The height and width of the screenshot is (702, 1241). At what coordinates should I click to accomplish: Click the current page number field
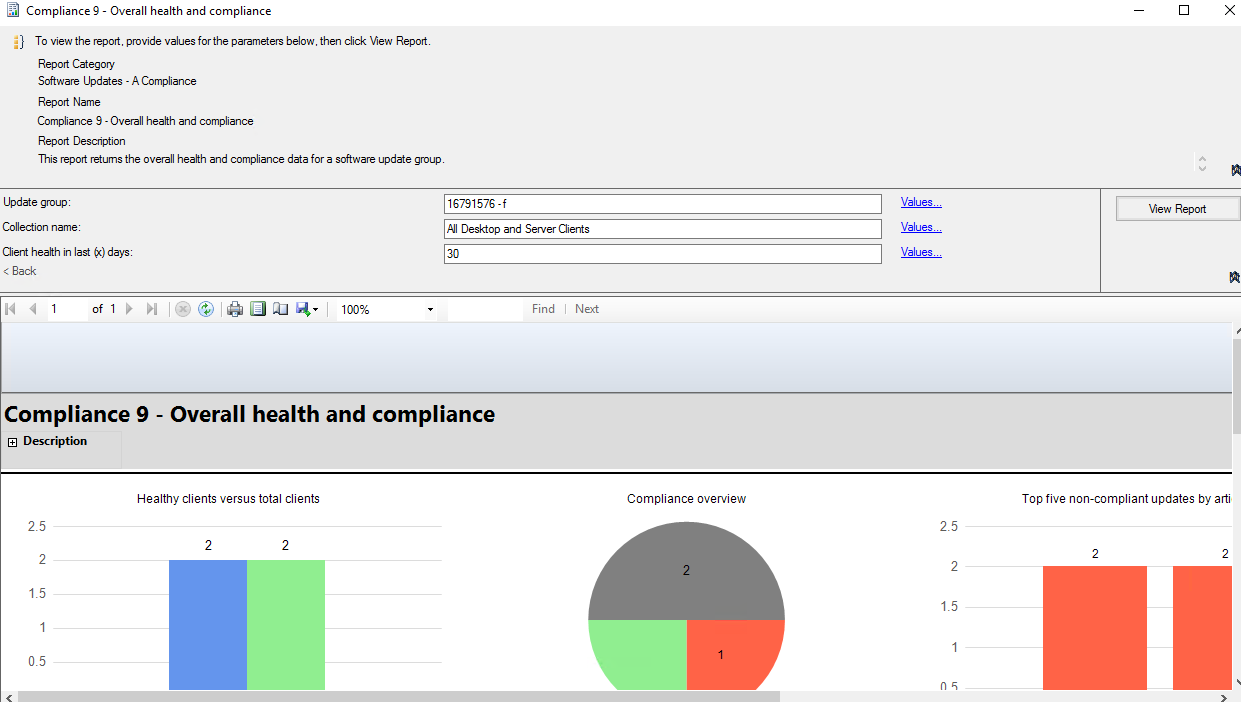(67, 309)
